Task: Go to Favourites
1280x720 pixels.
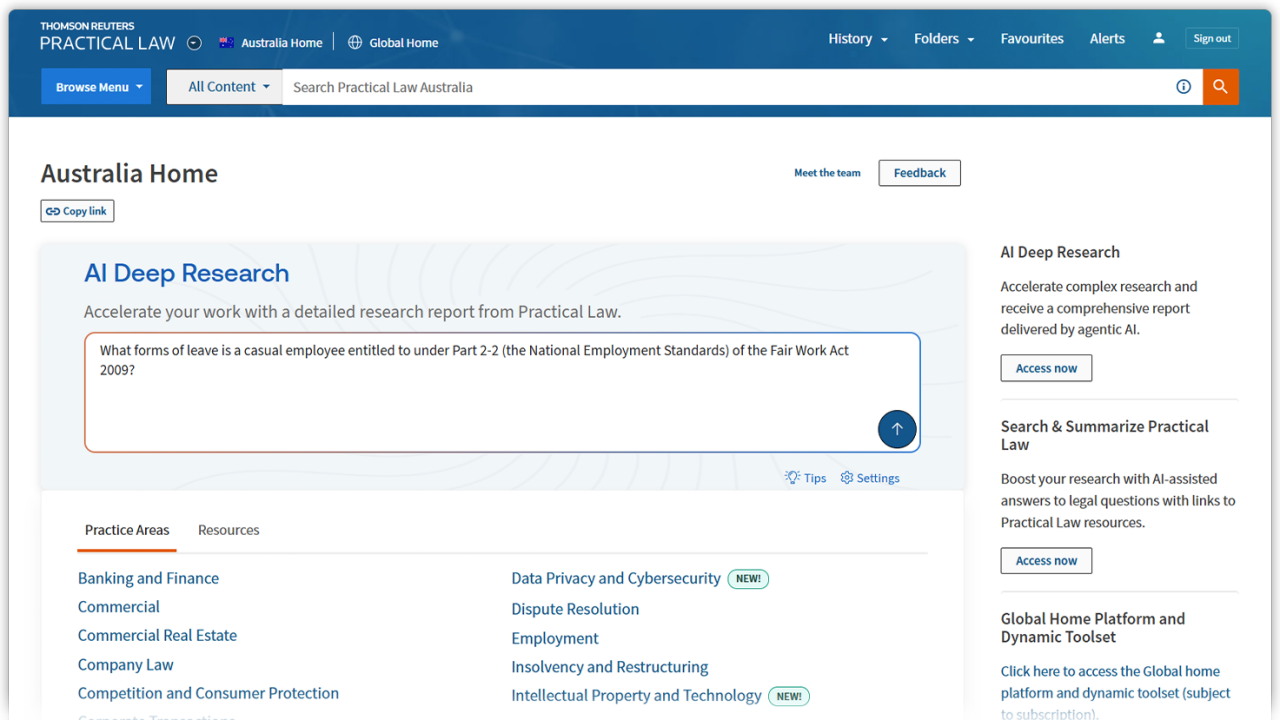Action: pyautogui.click(x=1032, y=38)
